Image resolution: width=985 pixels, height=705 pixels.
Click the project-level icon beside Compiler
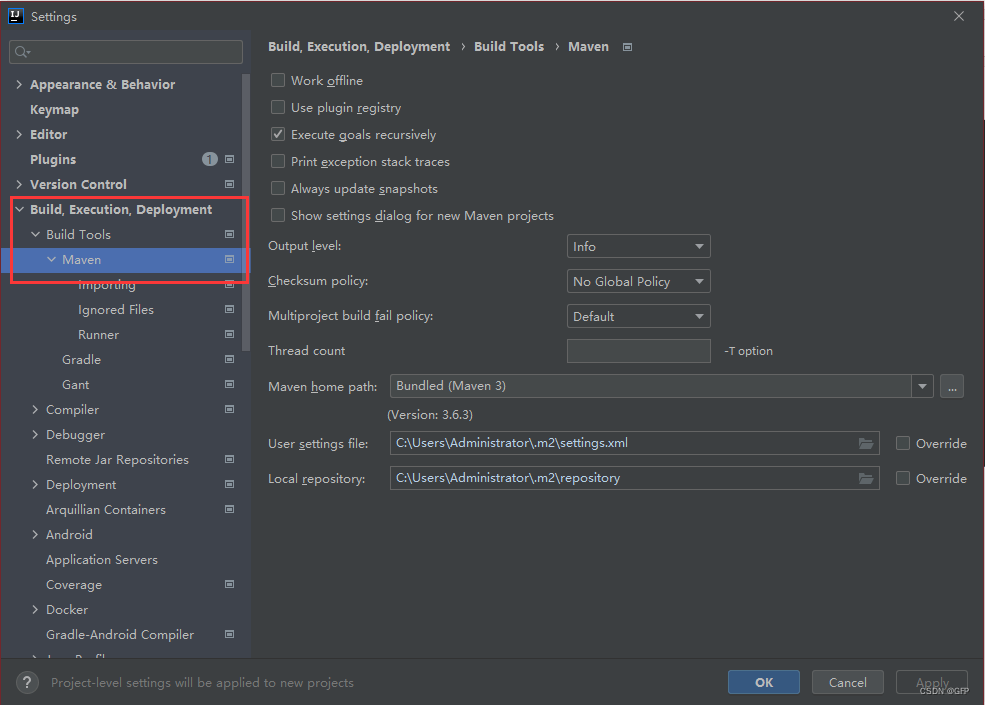[x=229, y=409]
